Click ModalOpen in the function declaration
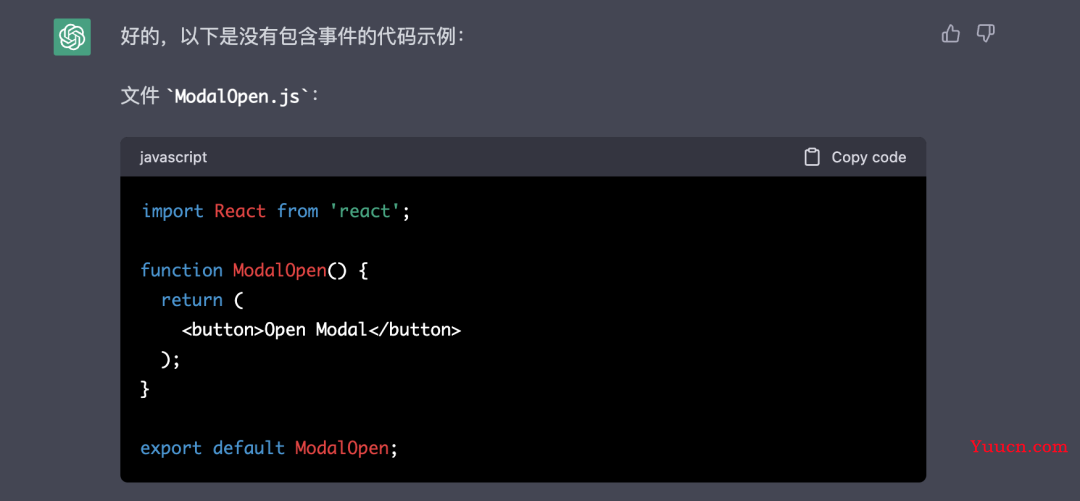The image size is (1080, 501). [x=280, y=270]
